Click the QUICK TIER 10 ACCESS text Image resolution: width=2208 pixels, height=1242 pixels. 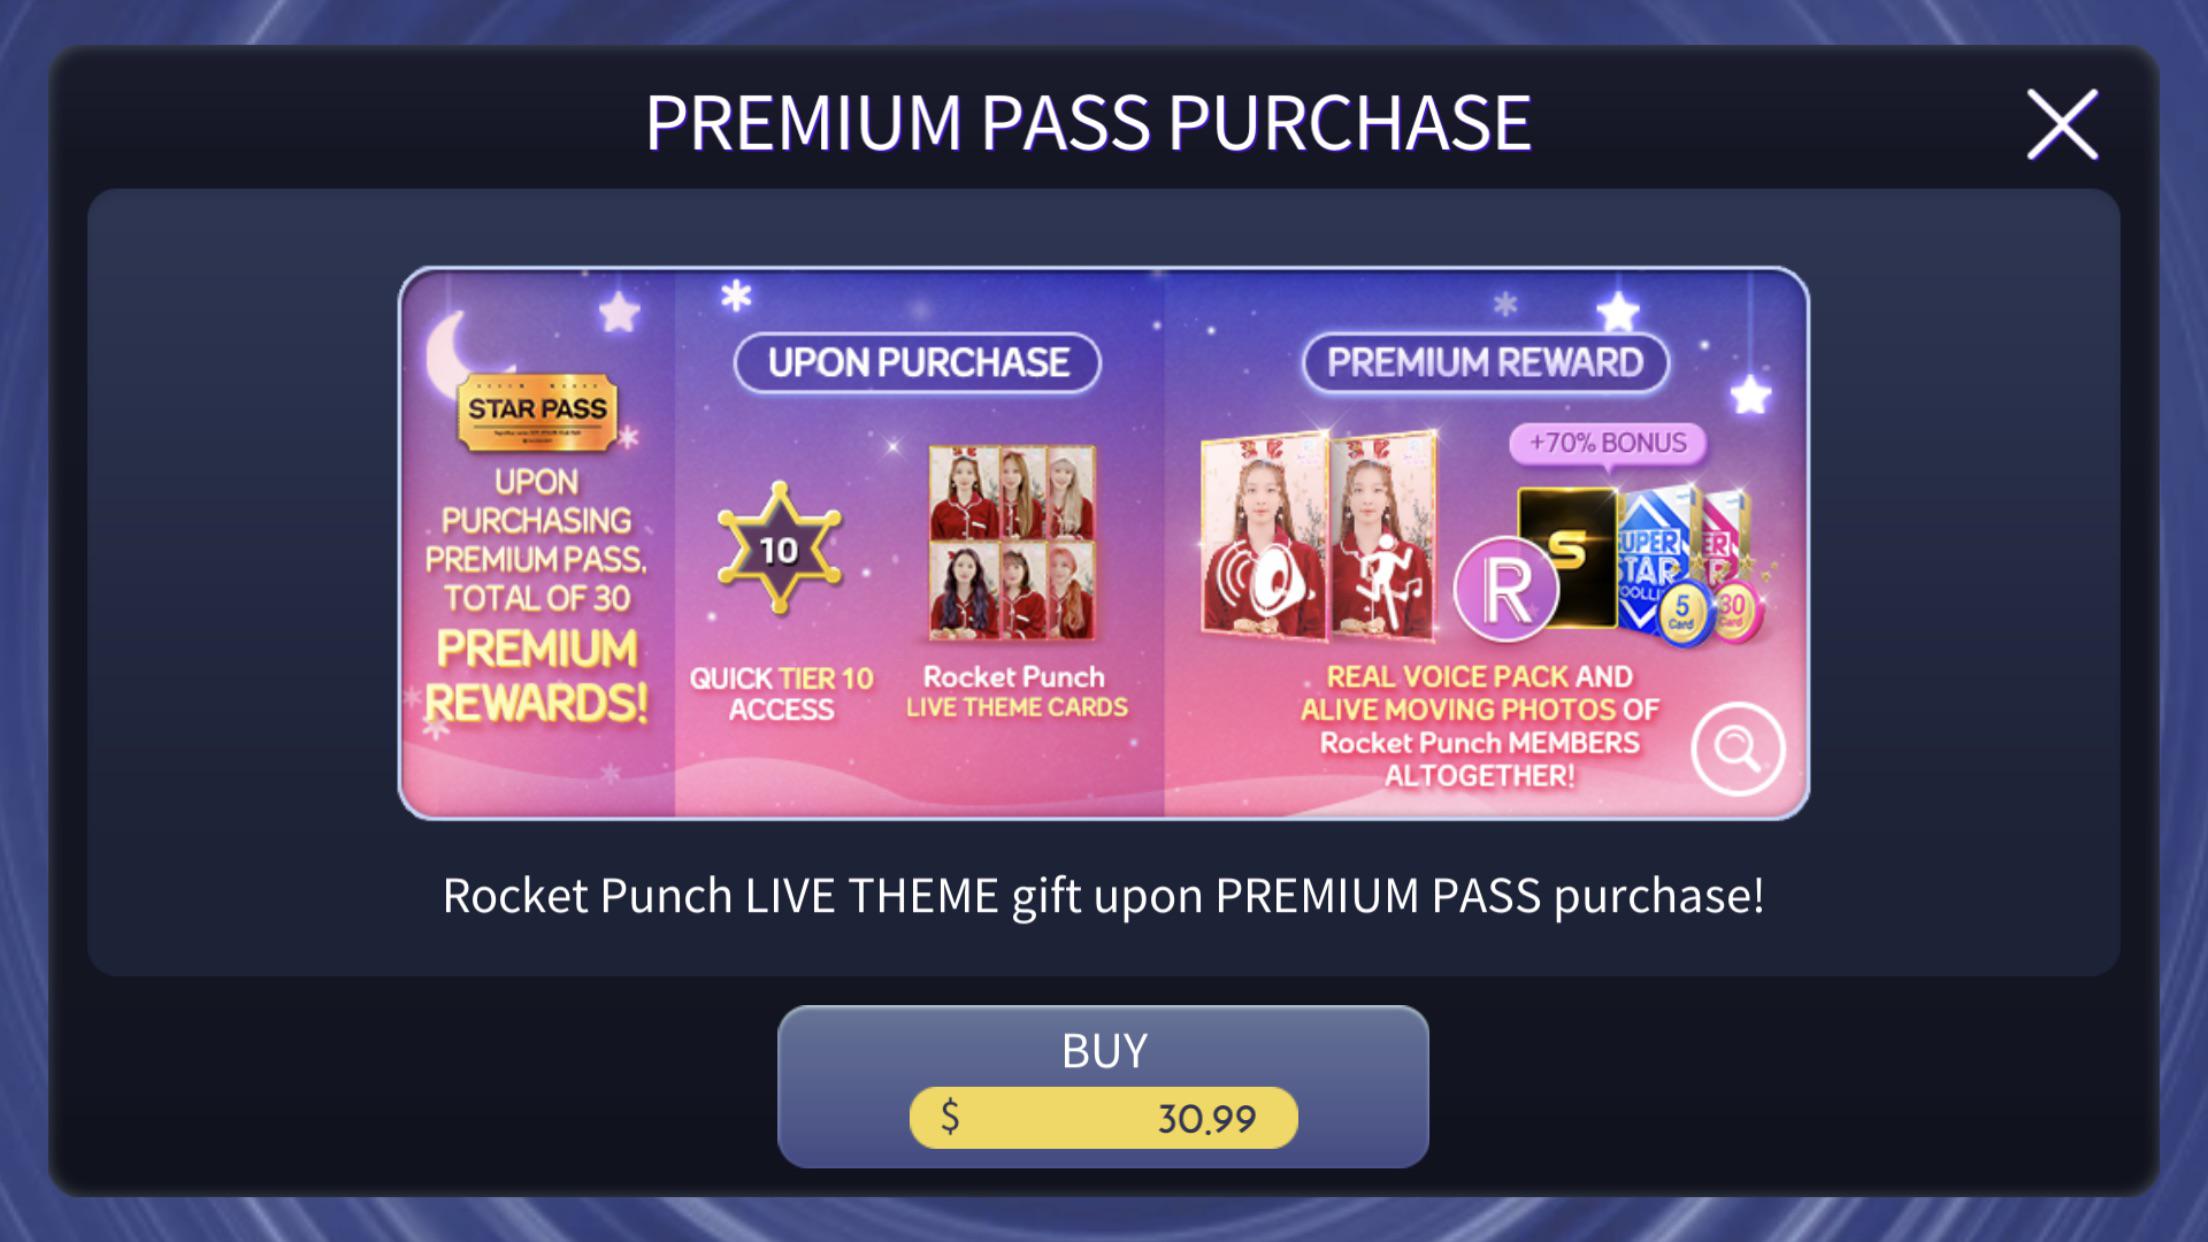781,693
